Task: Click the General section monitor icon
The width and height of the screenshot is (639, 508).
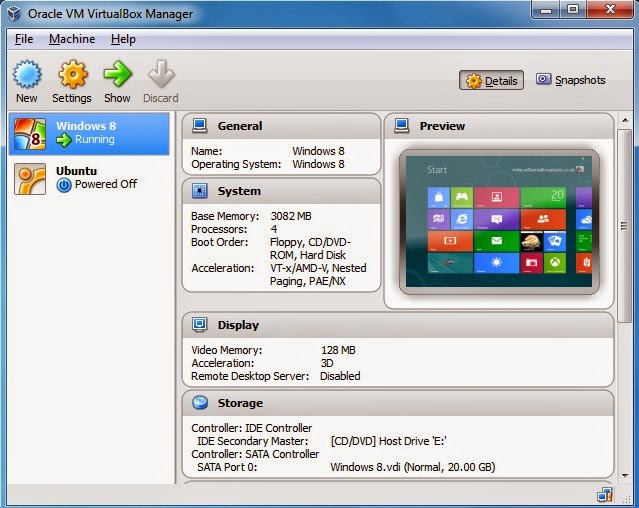Action: (x=200, y=125)
